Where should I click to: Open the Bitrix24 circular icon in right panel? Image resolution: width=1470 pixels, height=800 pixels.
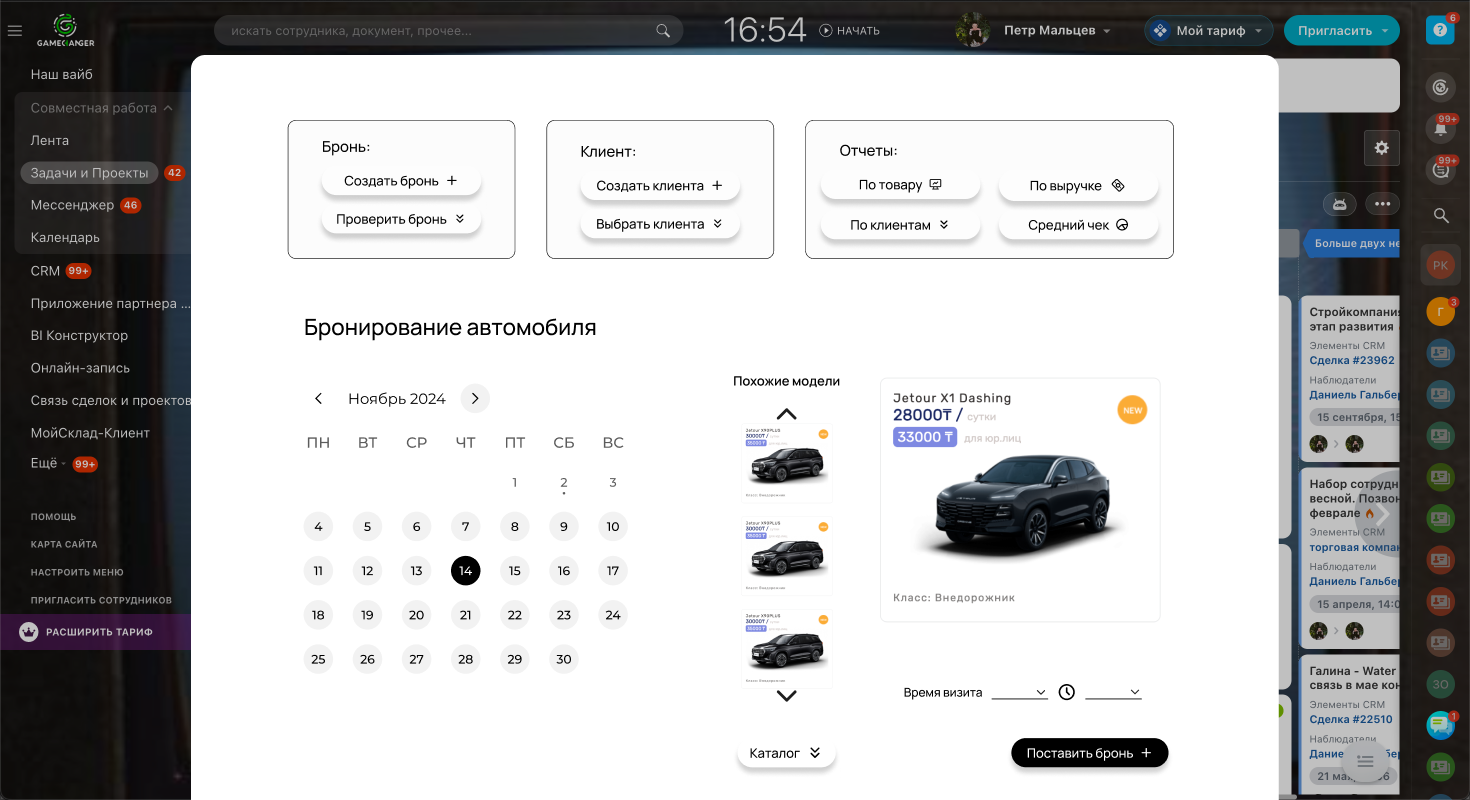click(1440, 88)
